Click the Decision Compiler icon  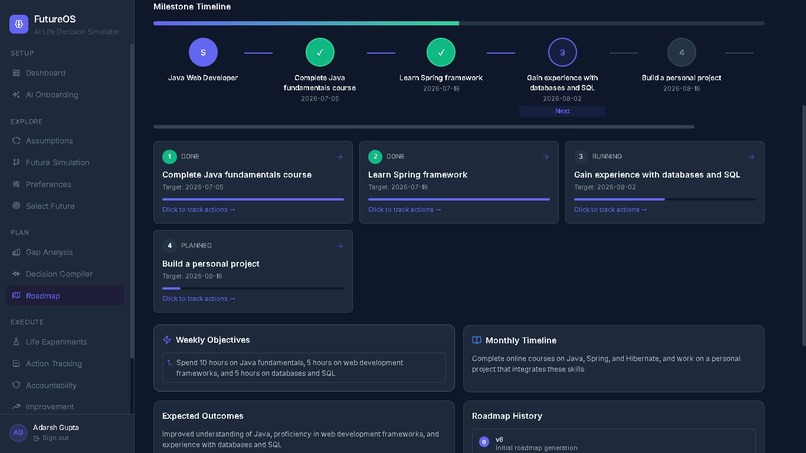[x=16, y=274]
